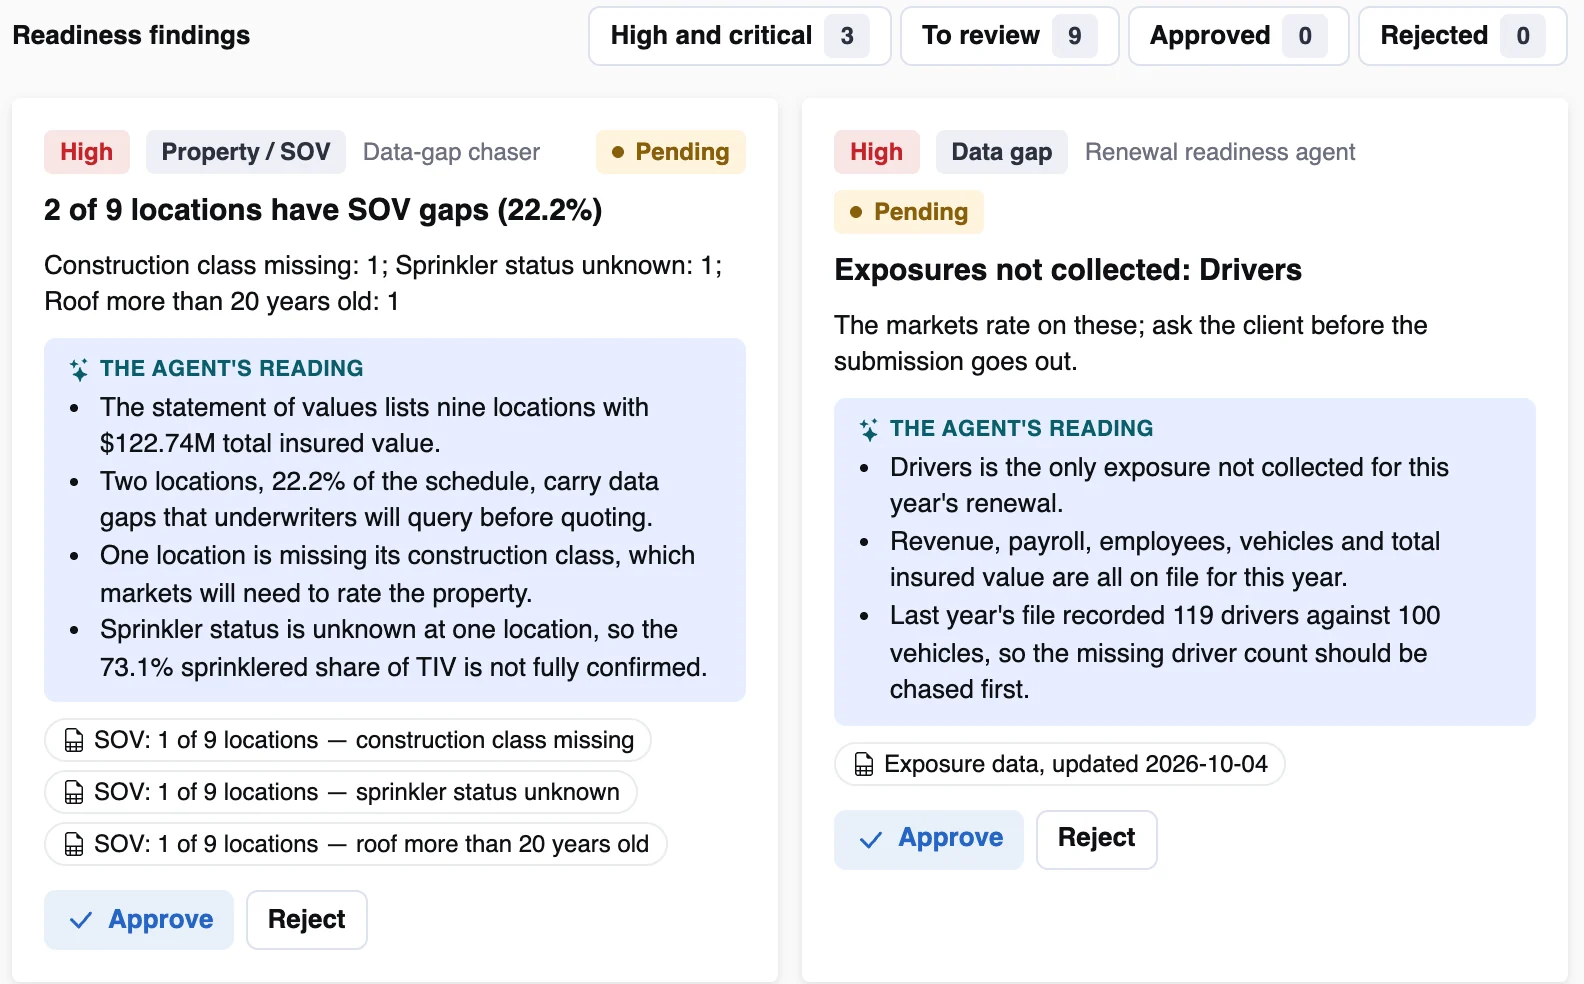Click the document icon on the roof more than 20 years chip
The width and height of the screenshot is (1584, 984).
click(x=74, y=845)
